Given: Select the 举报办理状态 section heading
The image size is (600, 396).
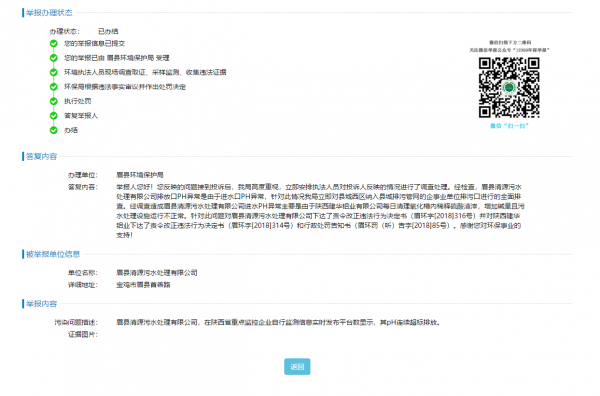Looking at the screenshot, I should click(x=49, y=13).
